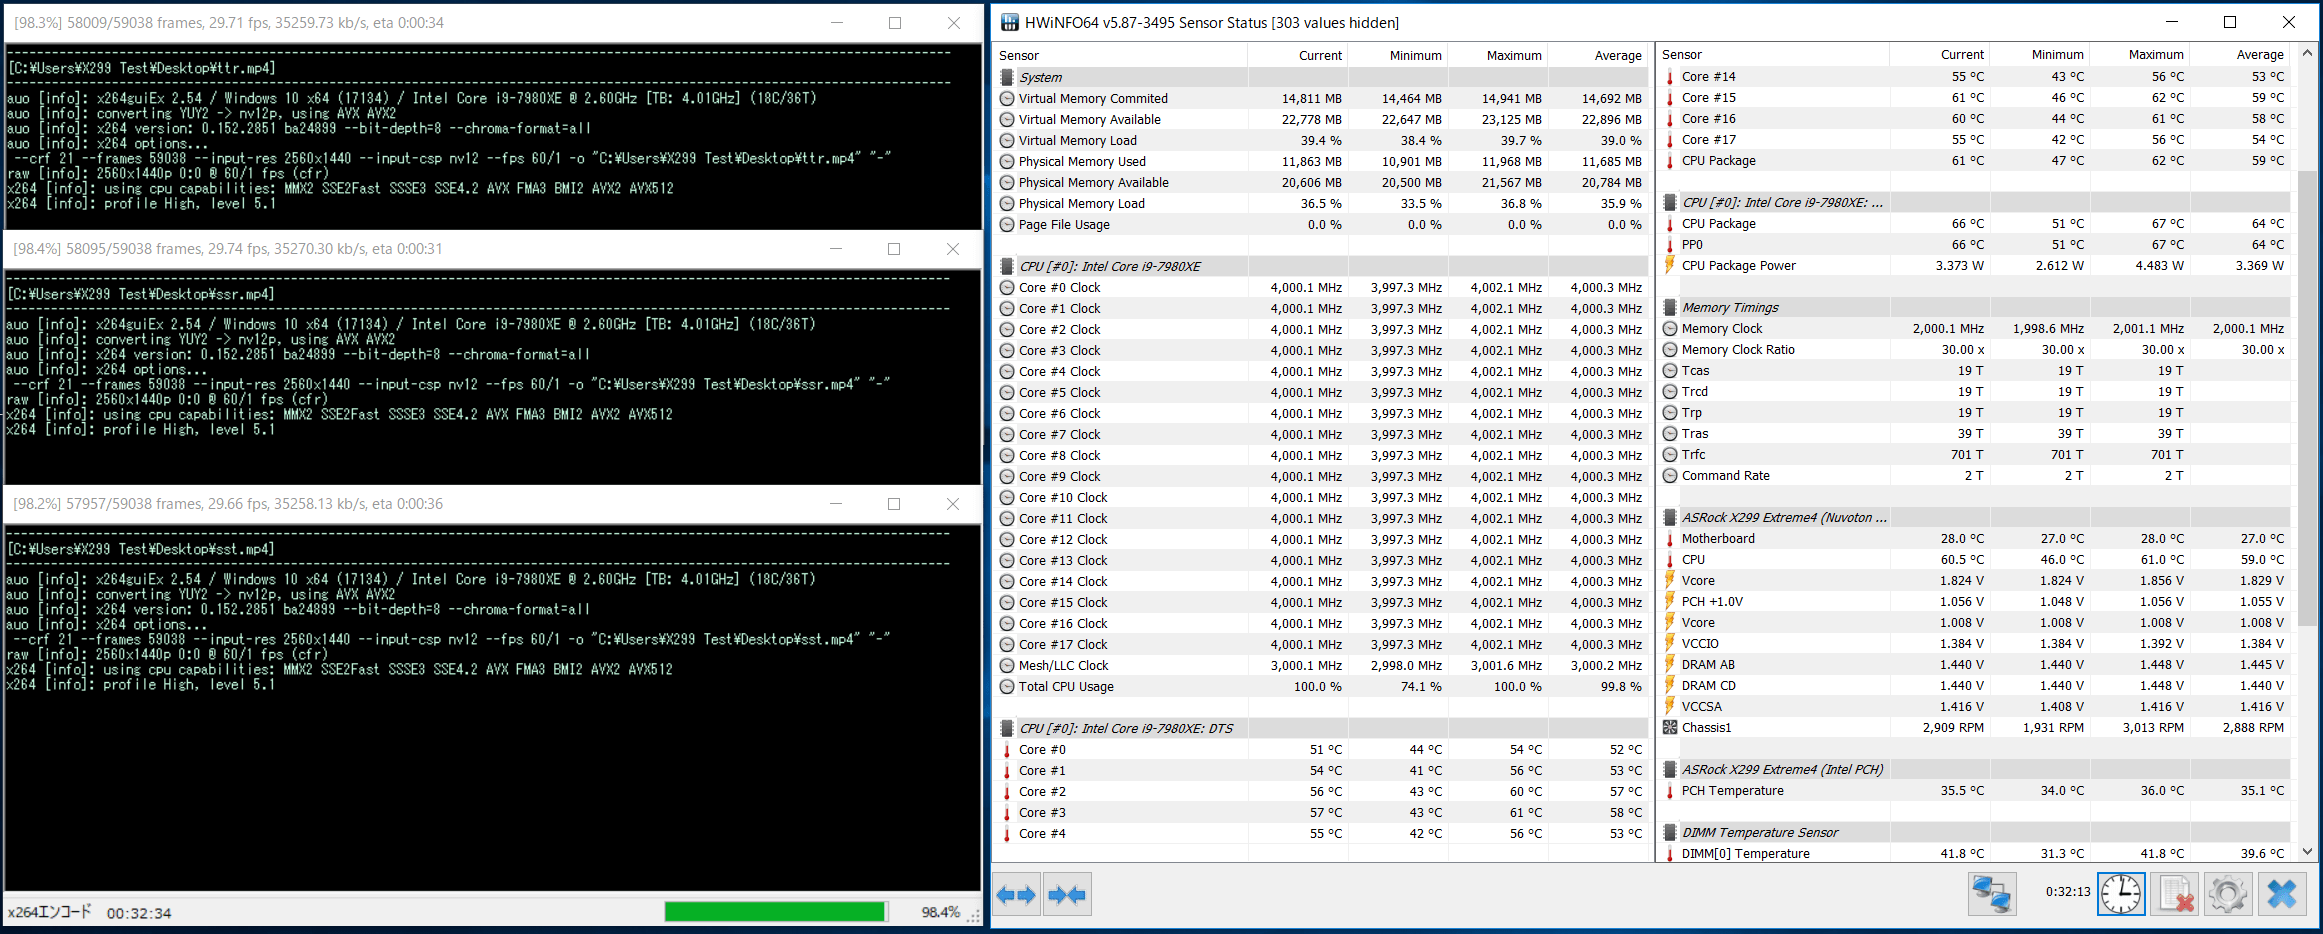Click the elapsed time 0:32:13 readout

[x=2068, y=891]
